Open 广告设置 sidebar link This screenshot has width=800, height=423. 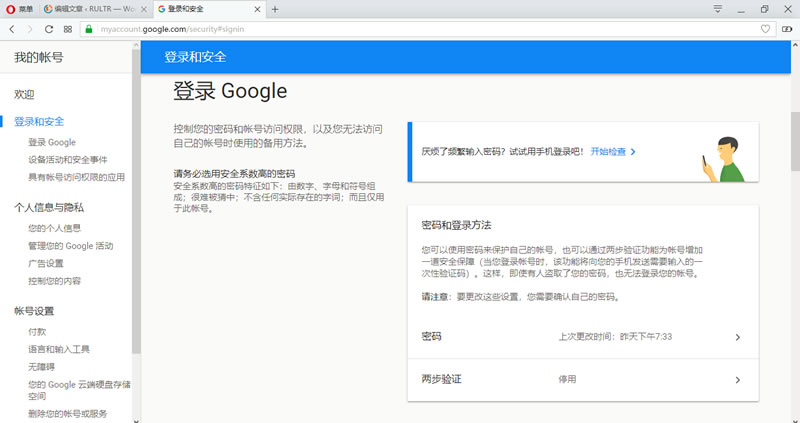point(46,263)
